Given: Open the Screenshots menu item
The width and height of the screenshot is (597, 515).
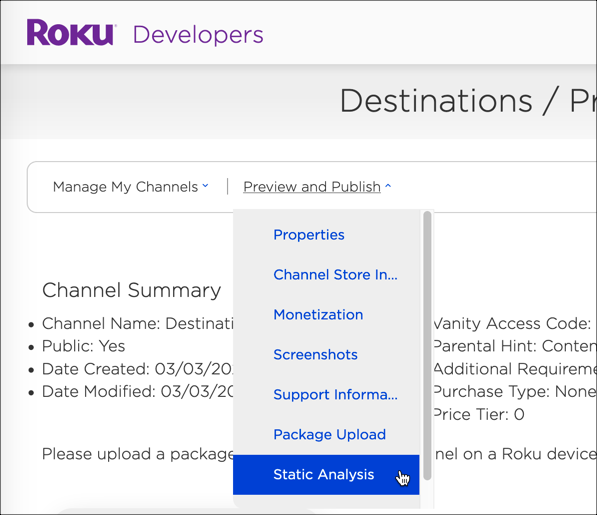Looking at the screenshot, I should 315,355.
